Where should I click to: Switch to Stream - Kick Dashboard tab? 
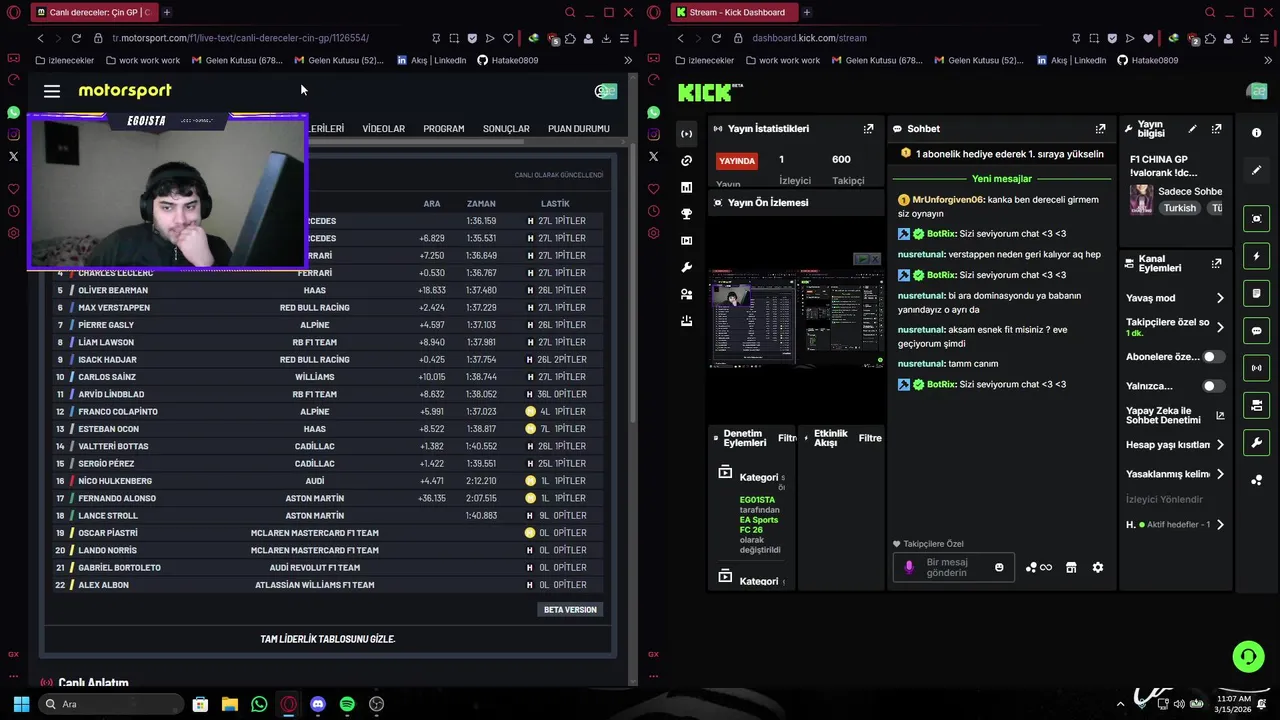(732, 12)
